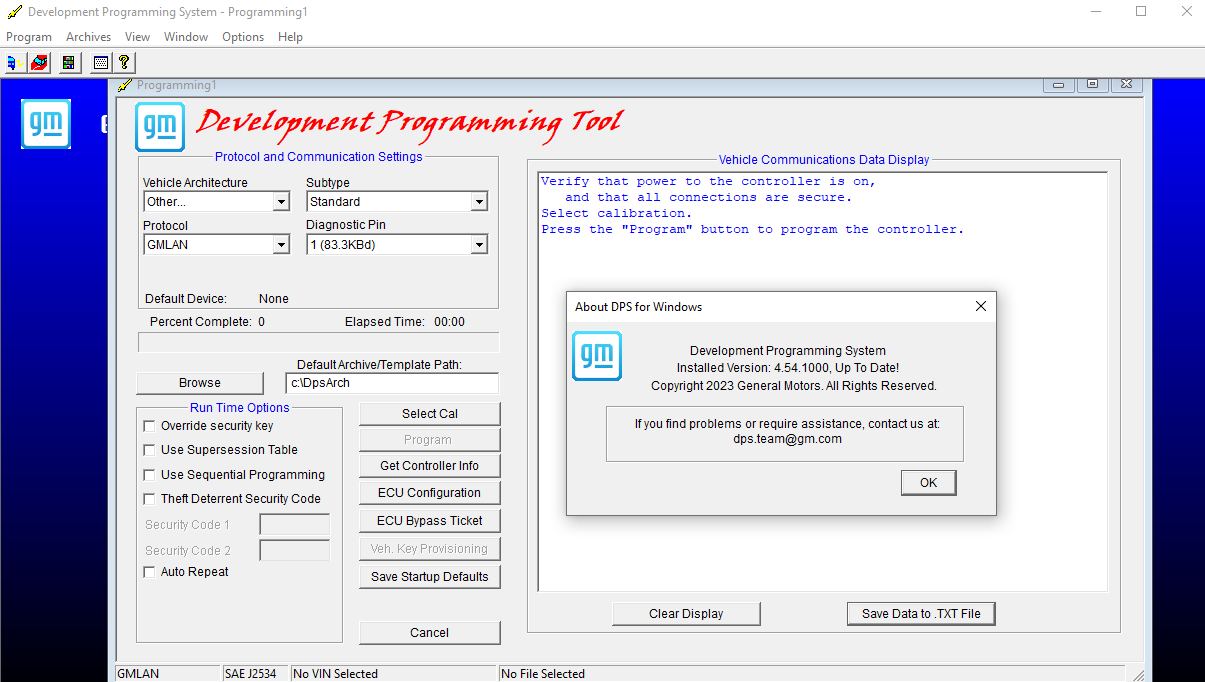Click the Vehicle Communications Data Display text area
Image resolution: width=1205 pixels, height=682 pixels.
pyautogui.click(x=823, y=382)
